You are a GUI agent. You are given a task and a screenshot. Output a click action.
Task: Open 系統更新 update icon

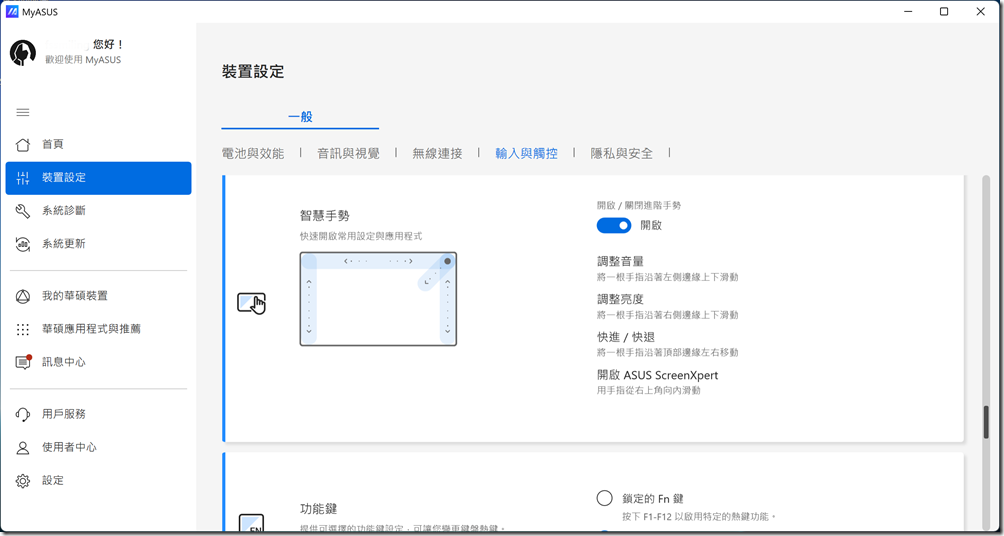point(23,244)
